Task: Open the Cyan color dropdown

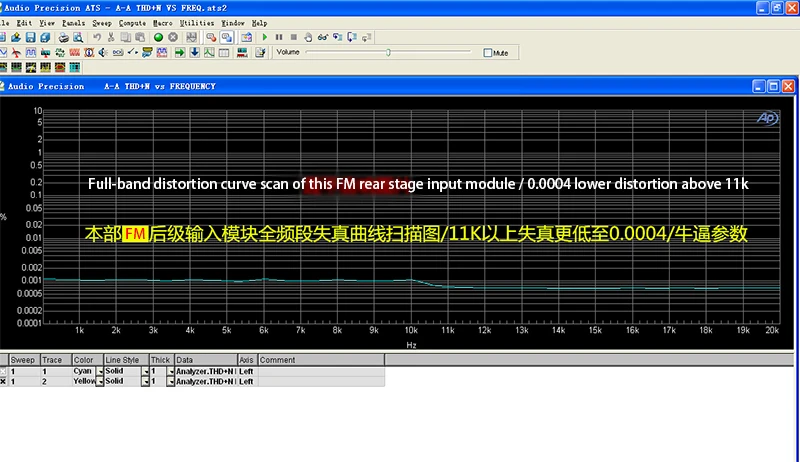Action: click(100, 372)
